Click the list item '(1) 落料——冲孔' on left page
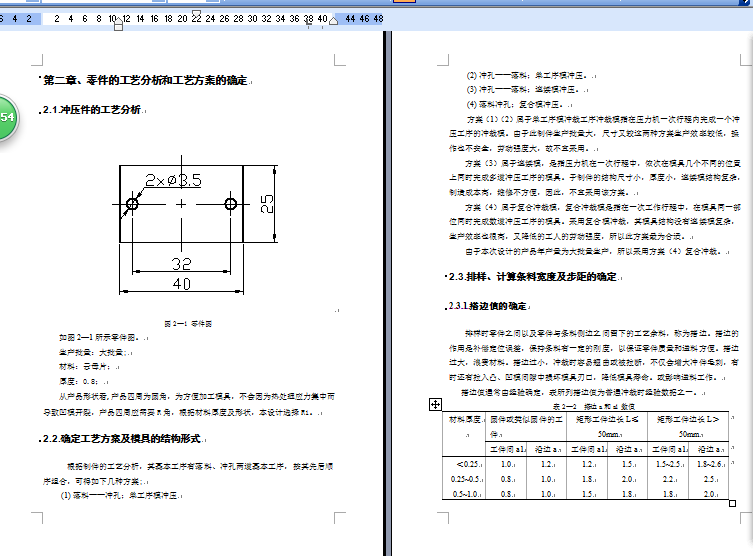 click(119, 495)
